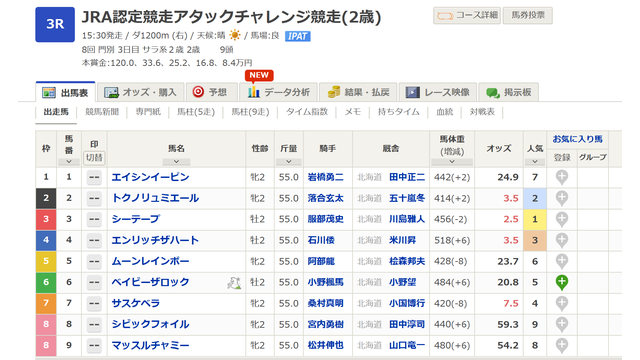Open jockey page for 石川倭

[x=321, y=240]
